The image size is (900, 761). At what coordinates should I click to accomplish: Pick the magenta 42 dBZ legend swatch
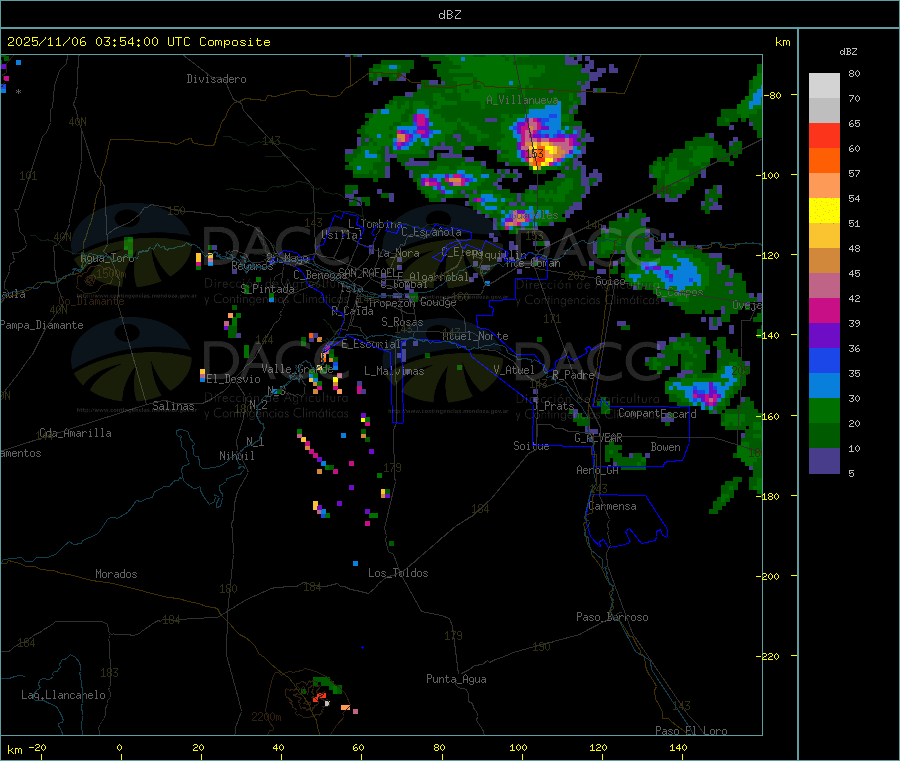click(x=824, y=310)
